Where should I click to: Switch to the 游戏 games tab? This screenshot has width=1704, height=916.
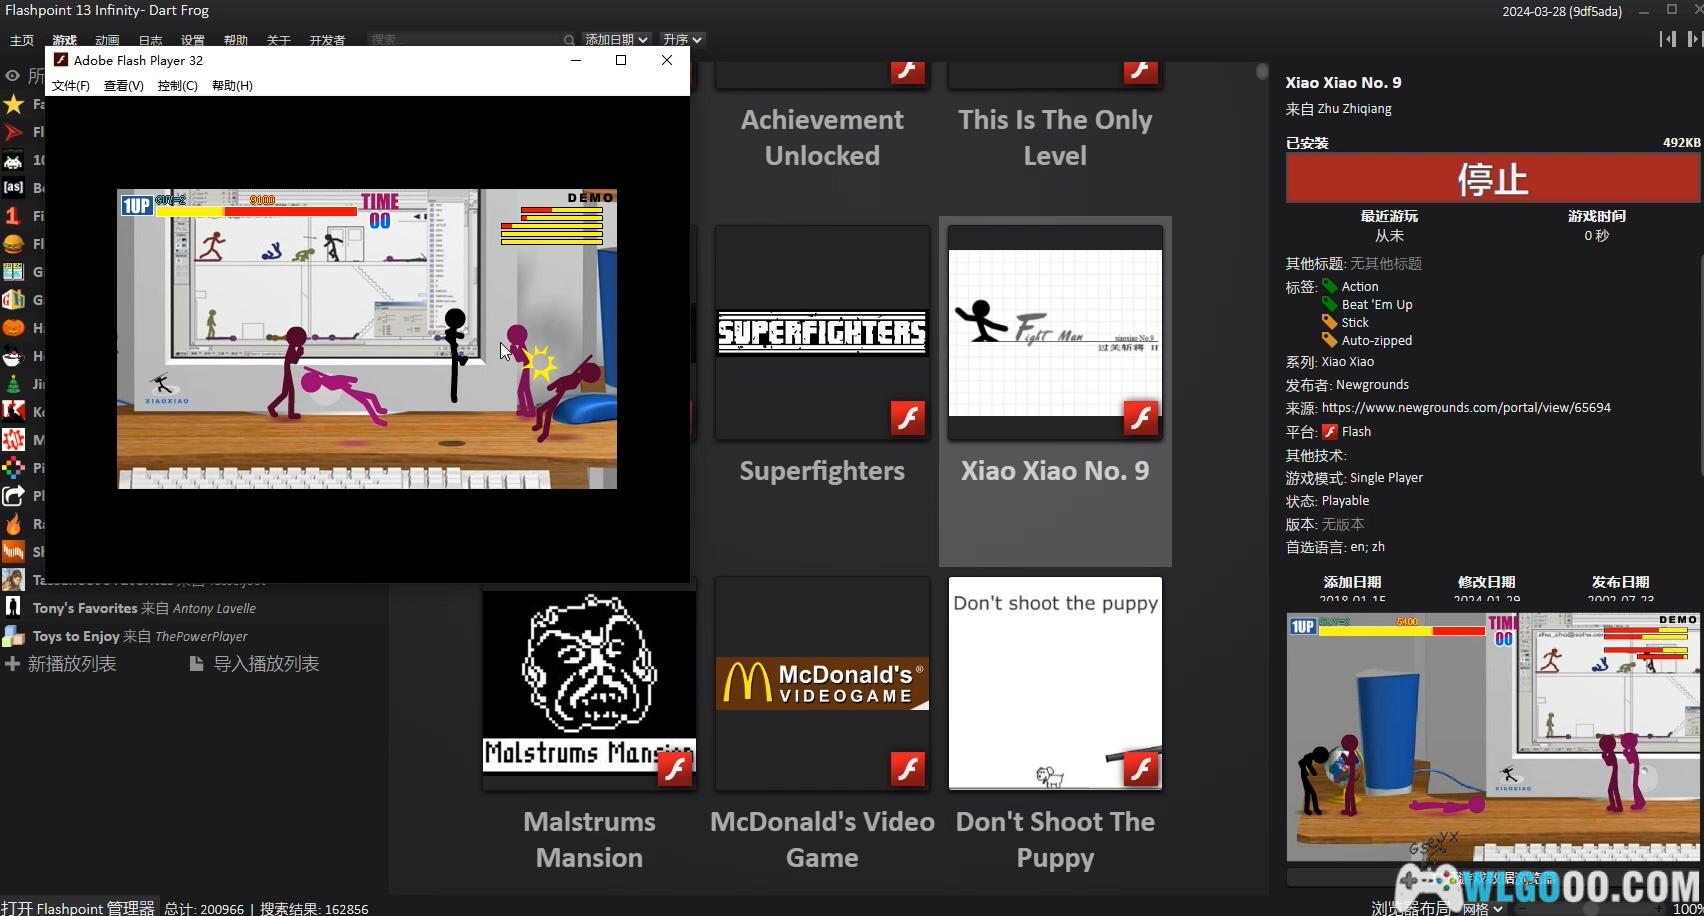click(x=65, y=41)
